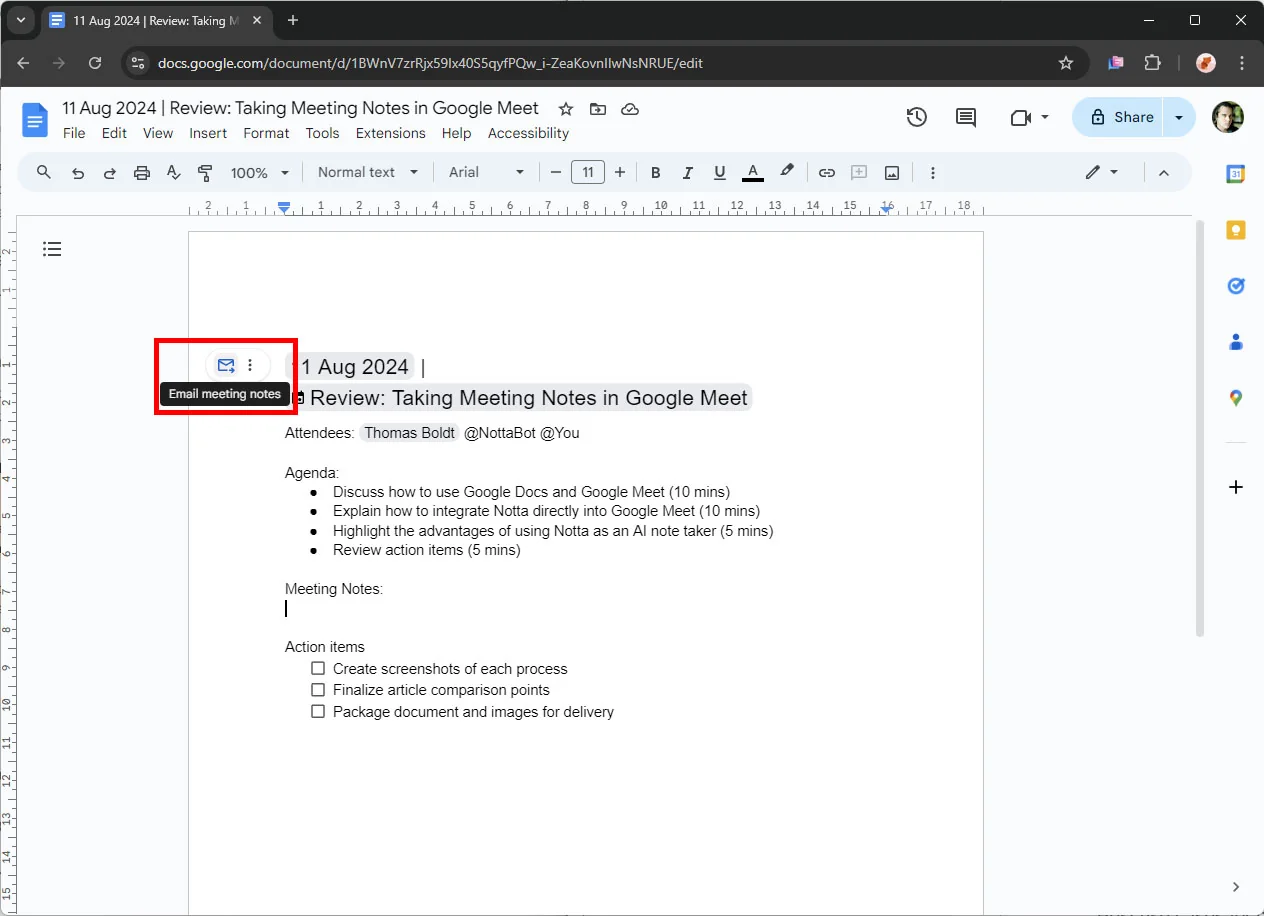Open the Edit menu

point(114,133)
